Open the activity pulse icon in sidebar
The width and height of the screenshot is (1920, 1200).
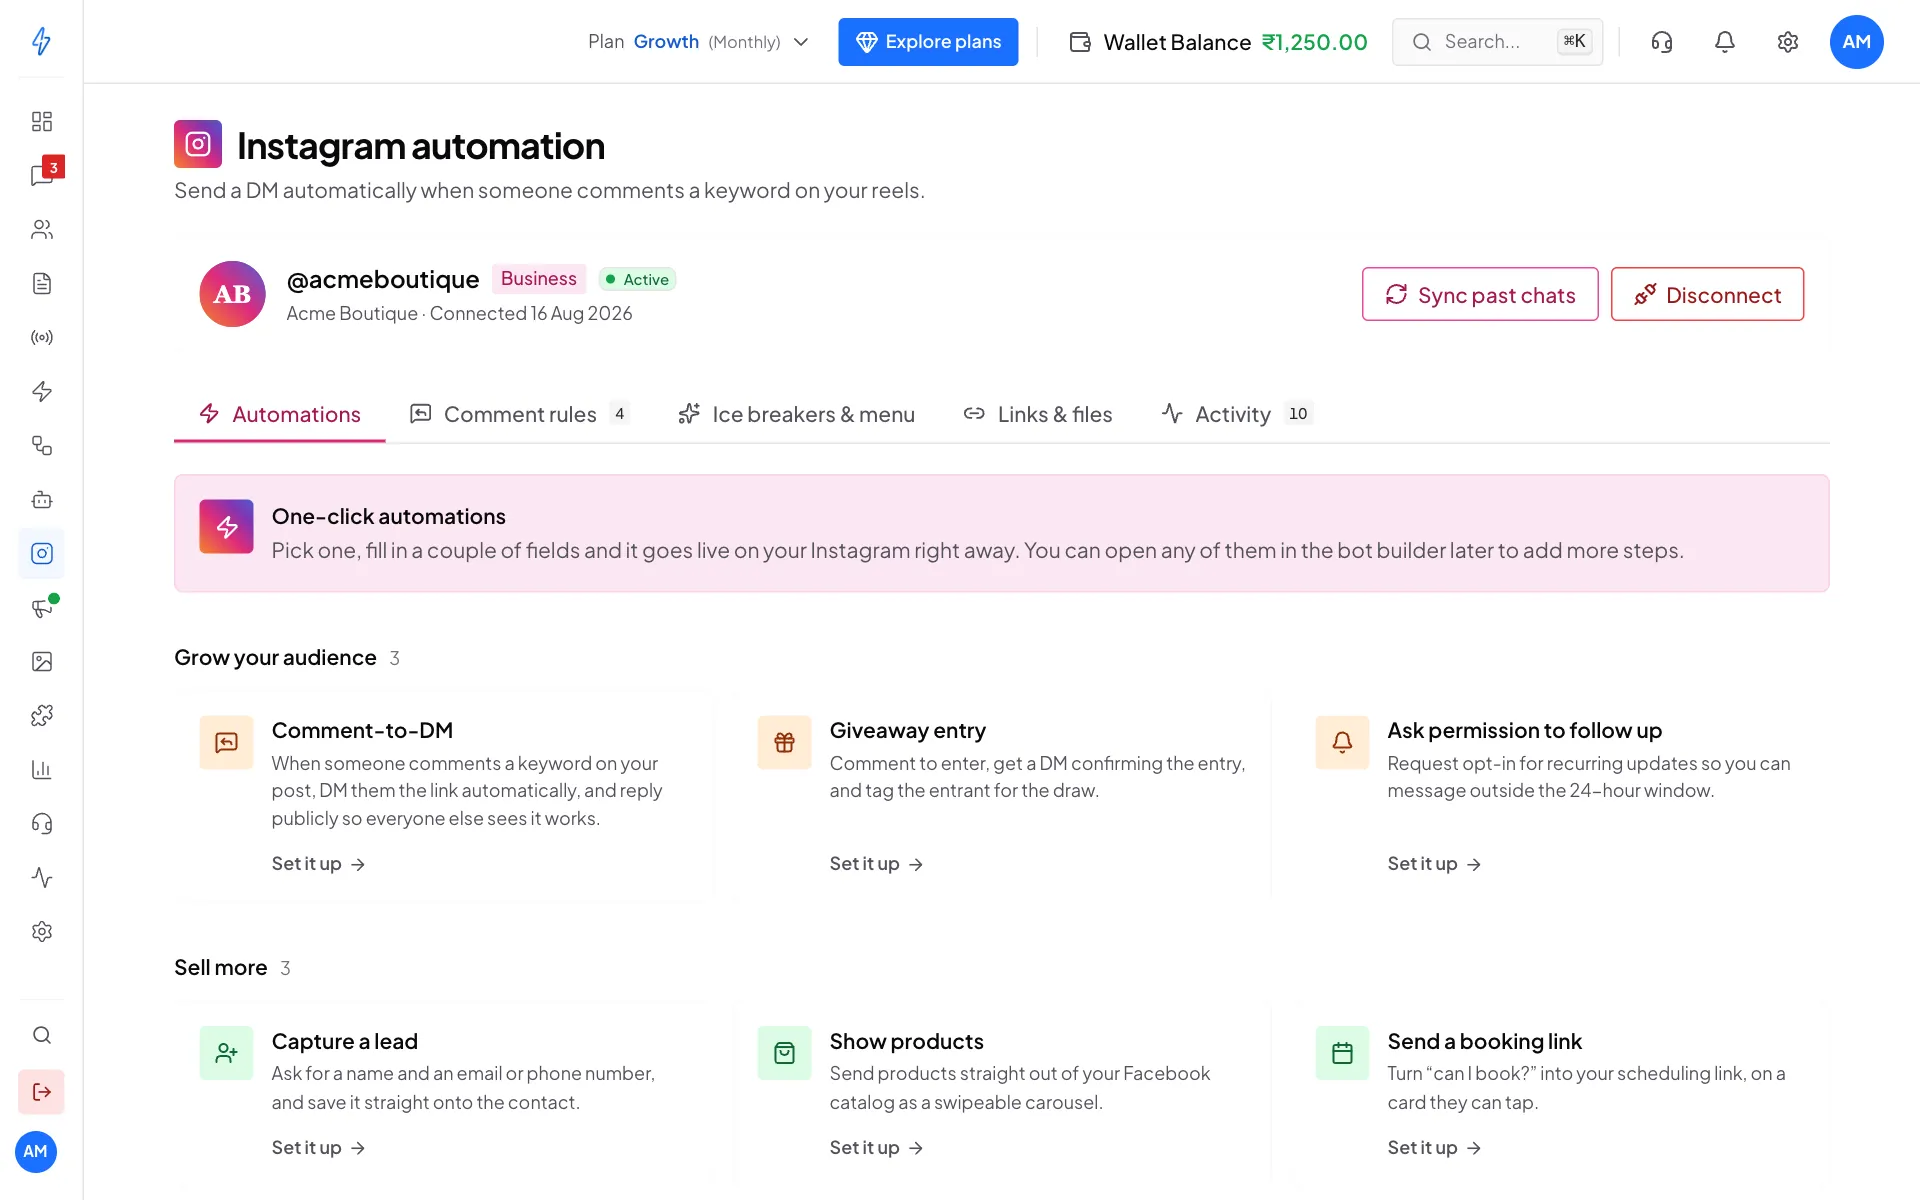point(41,877)
